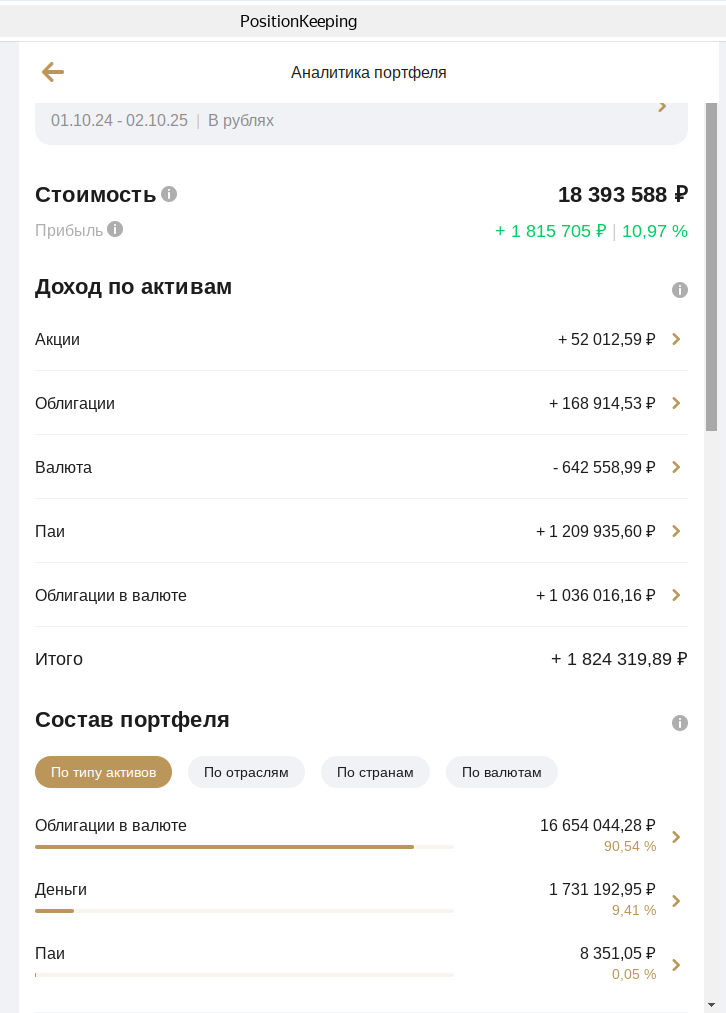Image resolution: width=726 pixels, height=1013 pixels.
Task: Show info next to Стоимость heading
Action: click(x=169, y=194)
